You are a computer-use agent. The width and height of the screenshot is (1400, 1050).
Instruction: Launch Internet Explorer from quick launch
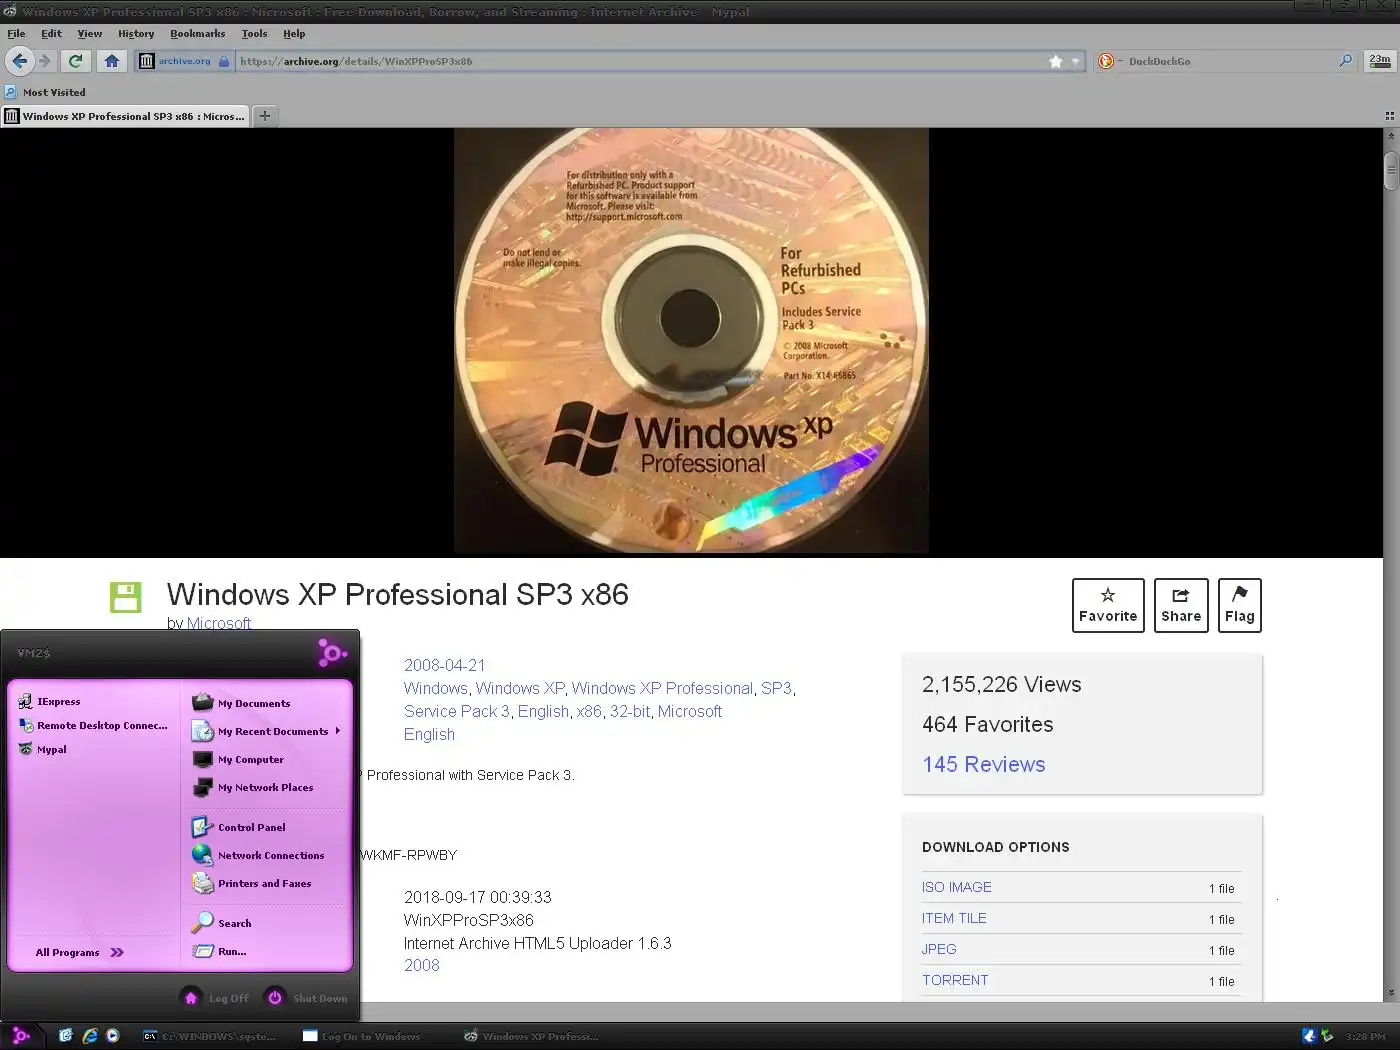coord(89,1036)
